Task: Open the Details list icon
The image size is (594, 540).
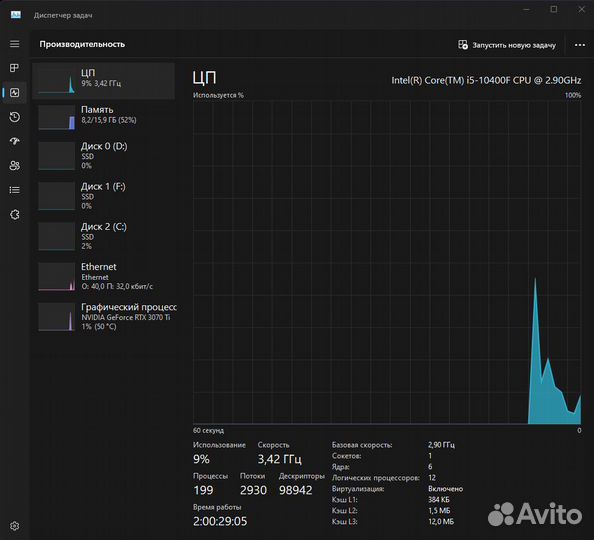Action: click(x=14, y=190)
